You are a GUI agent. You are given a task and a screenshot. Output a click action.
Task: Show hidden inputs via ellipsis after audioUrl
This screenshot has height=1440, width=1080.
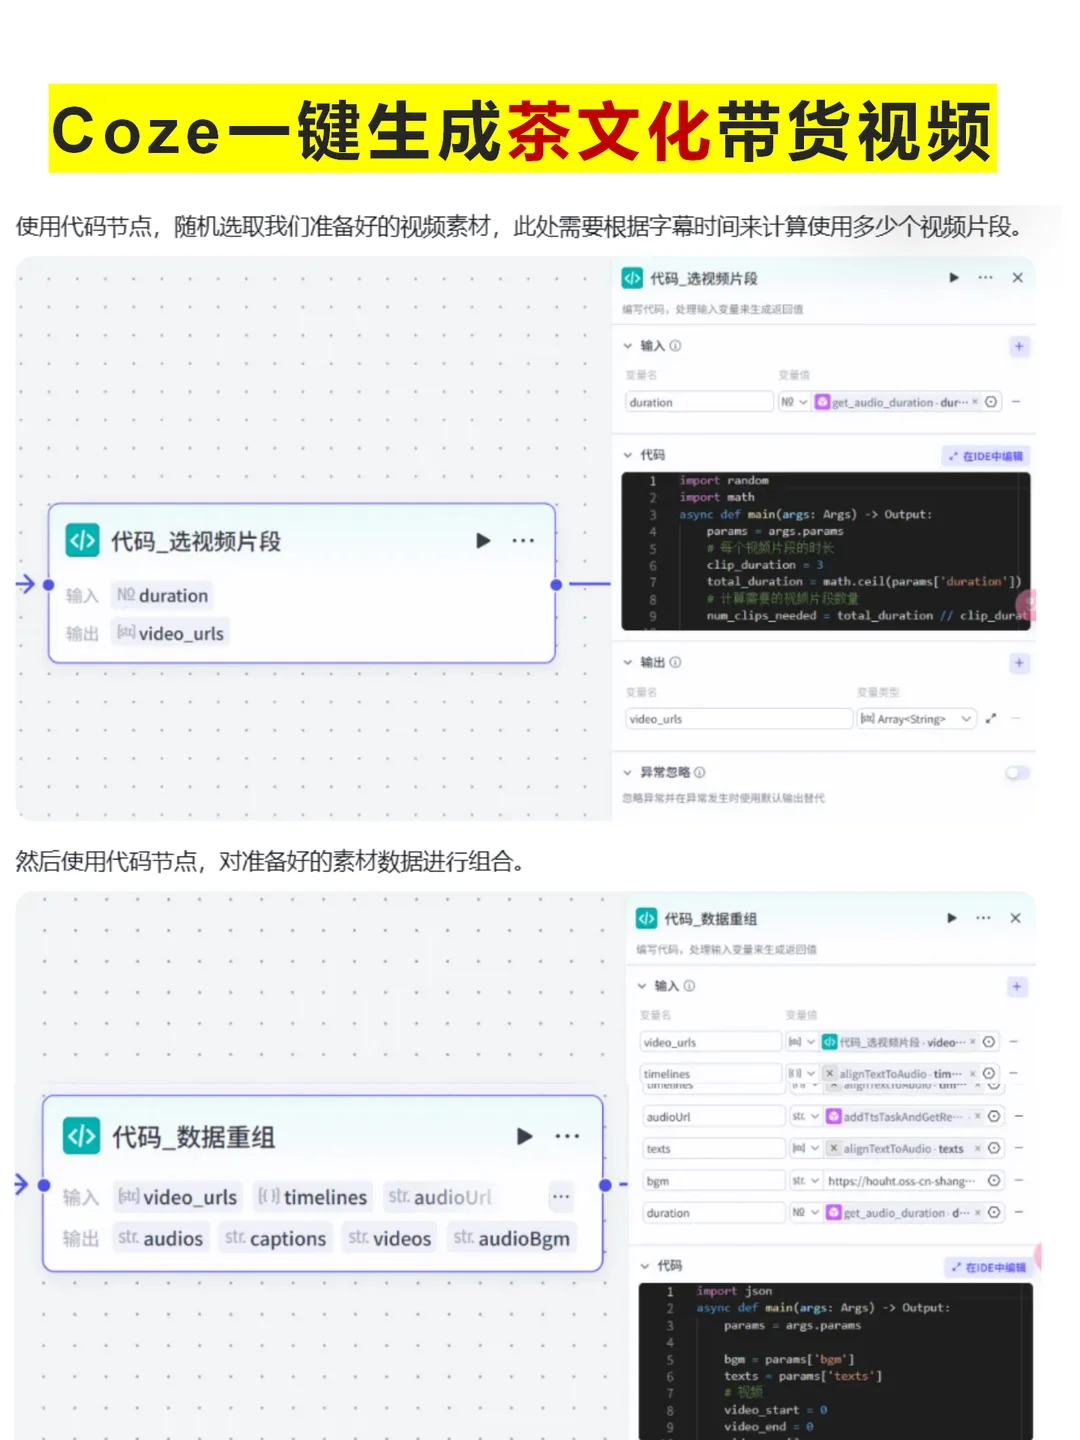(561, 1197)
